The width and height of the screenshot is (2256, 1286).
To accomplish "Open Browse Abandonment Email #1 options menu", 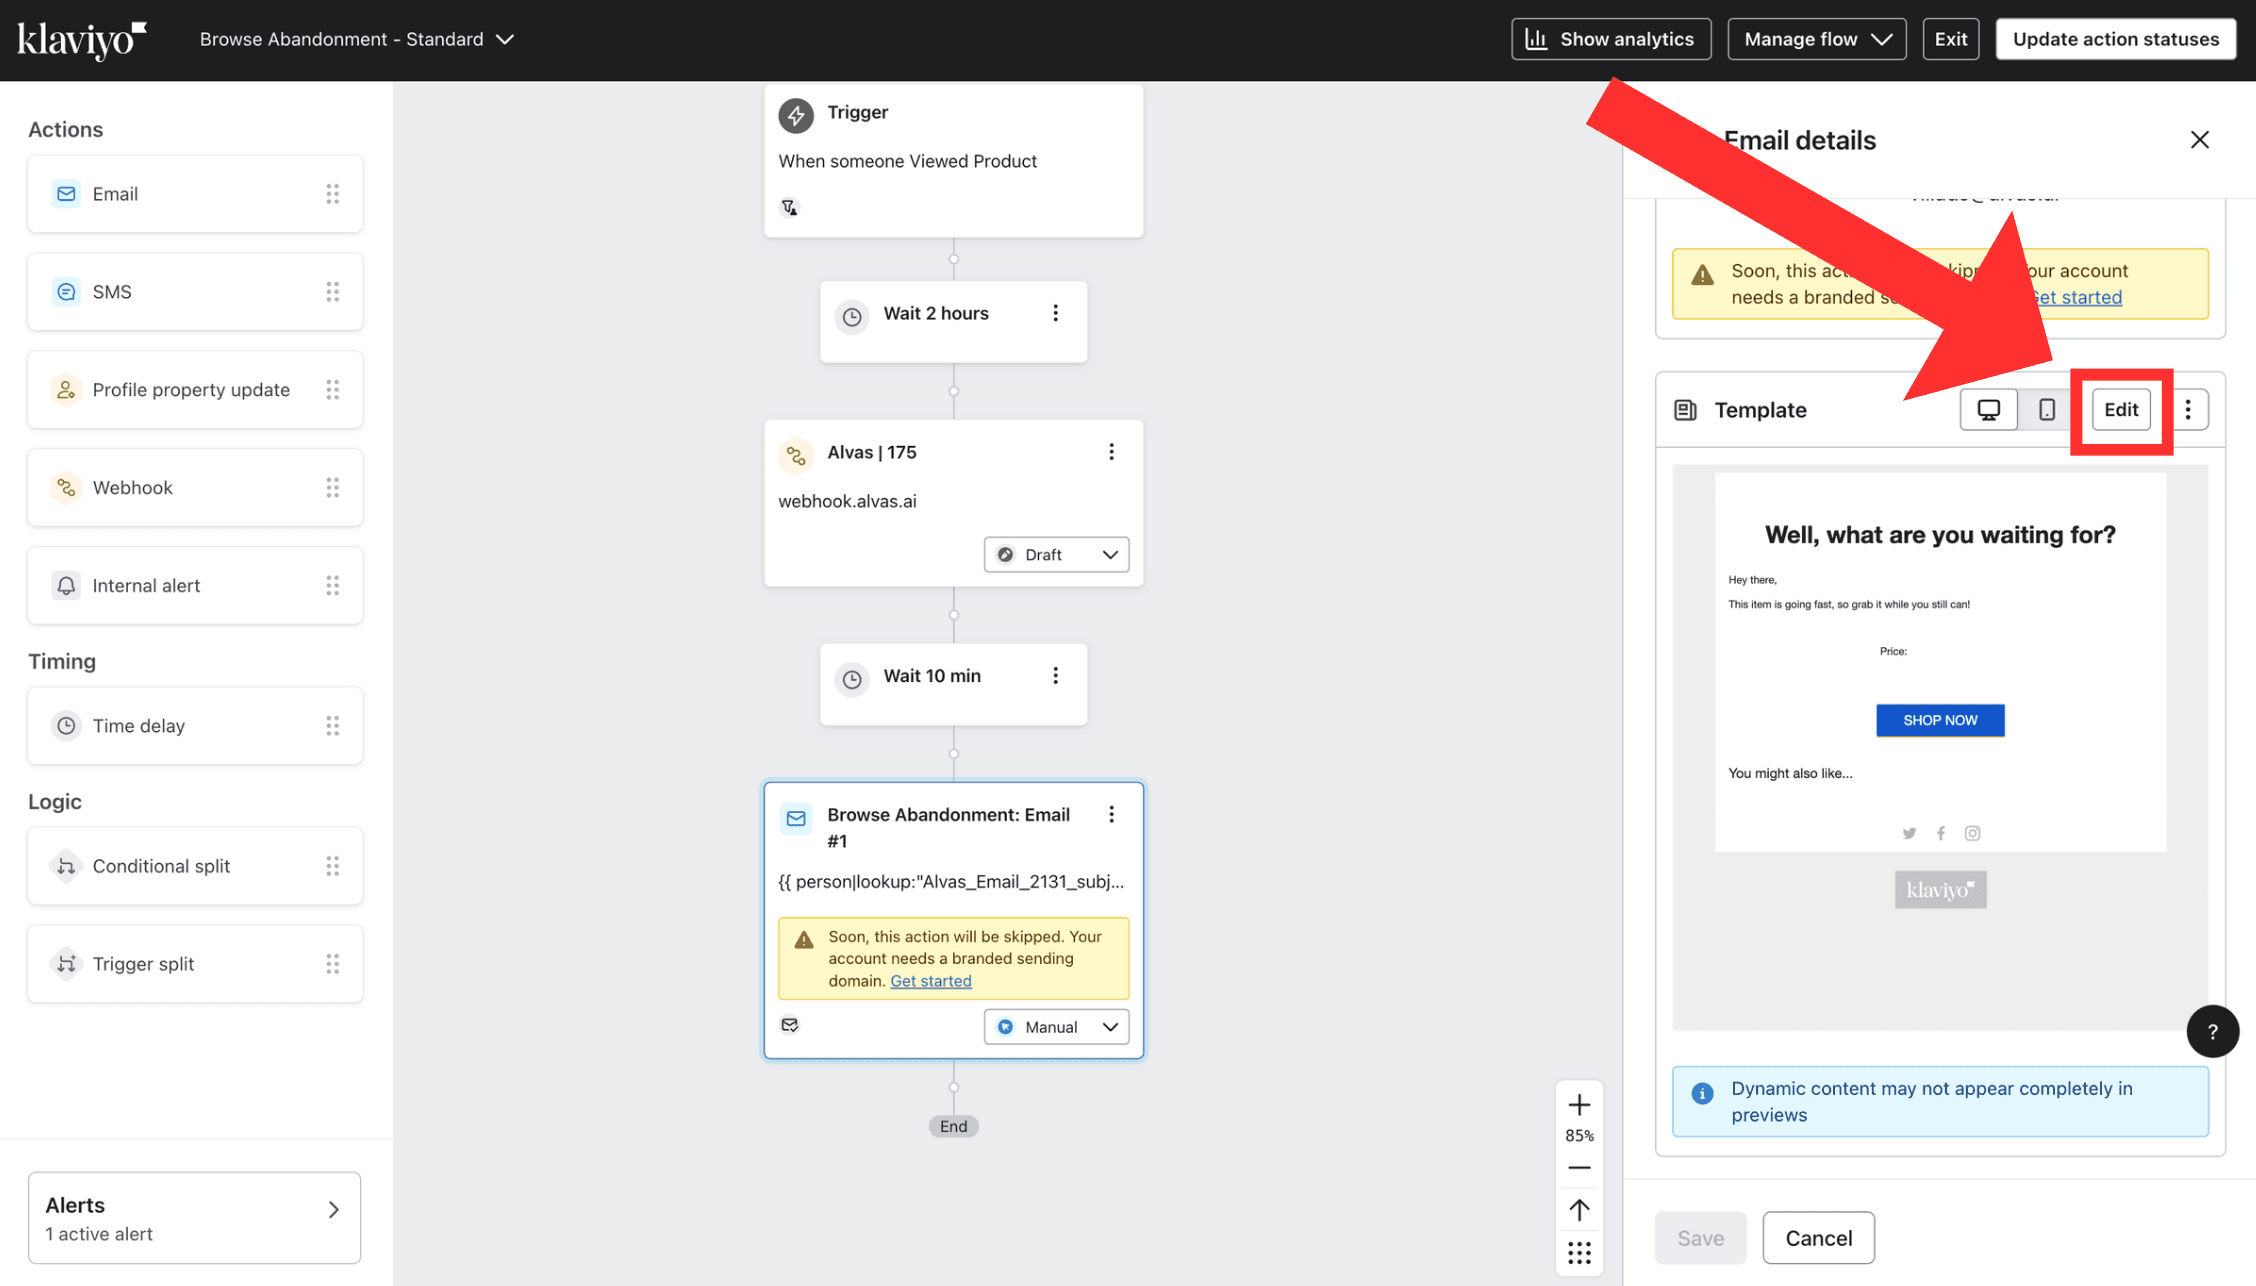I will coord(1111,815).
